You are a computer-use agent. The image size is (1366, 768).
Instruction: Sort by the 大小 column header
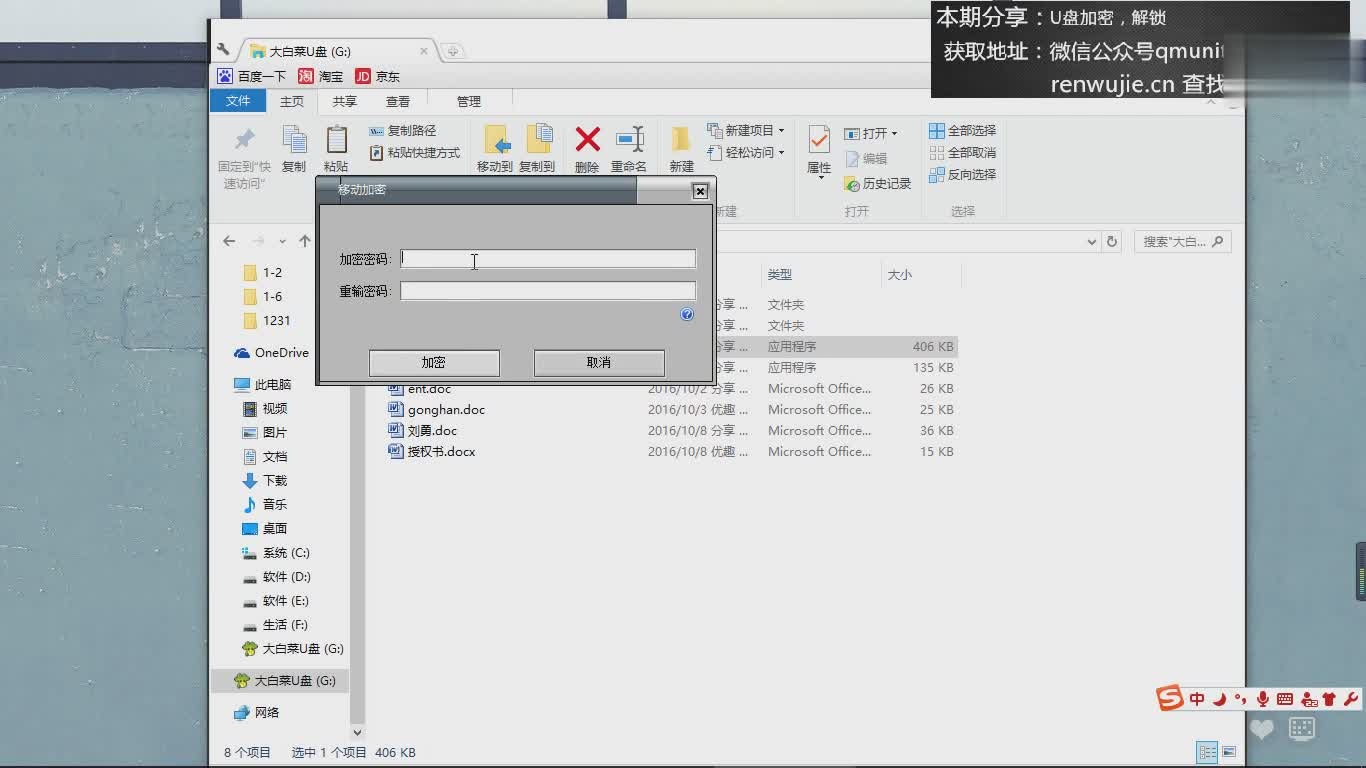(x=900, y=275)
